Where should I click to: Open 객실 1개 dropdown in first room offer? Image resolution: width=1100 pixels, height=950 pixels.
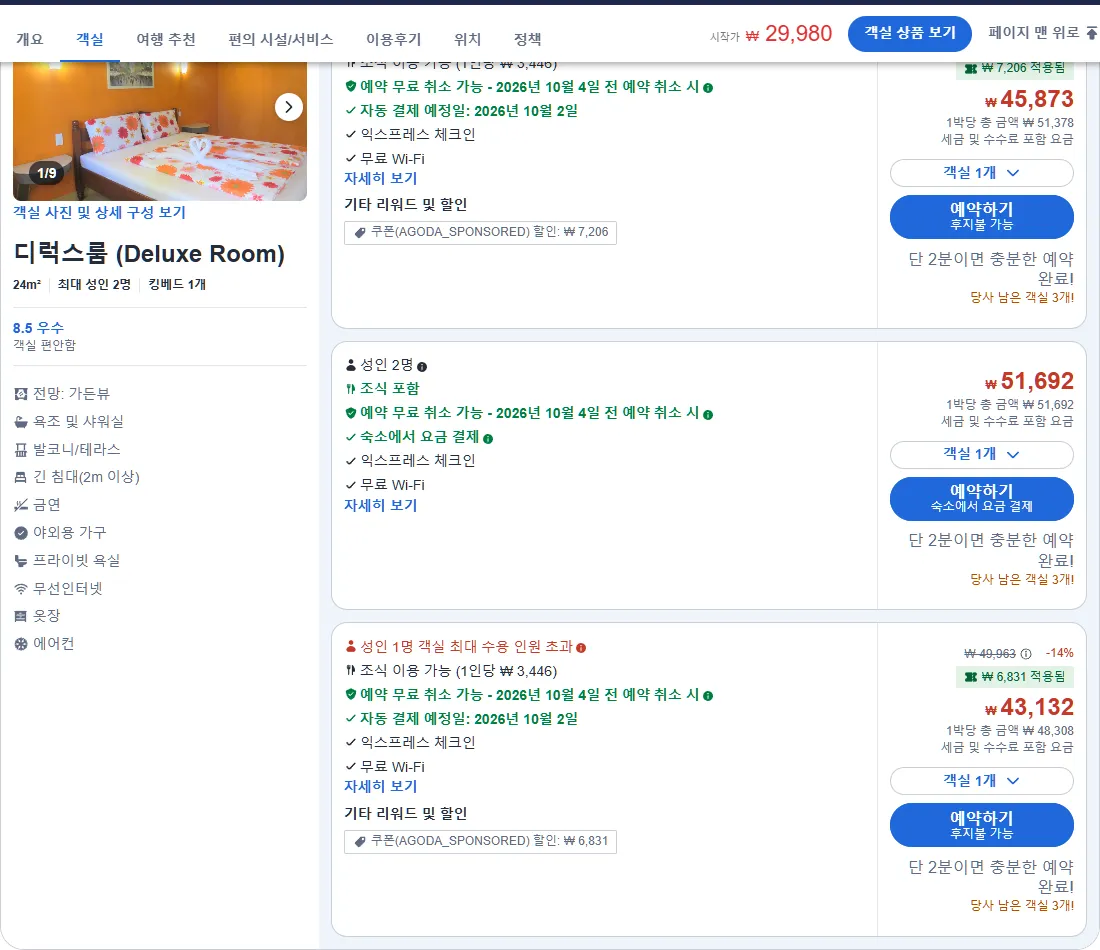tap(981, 173)
